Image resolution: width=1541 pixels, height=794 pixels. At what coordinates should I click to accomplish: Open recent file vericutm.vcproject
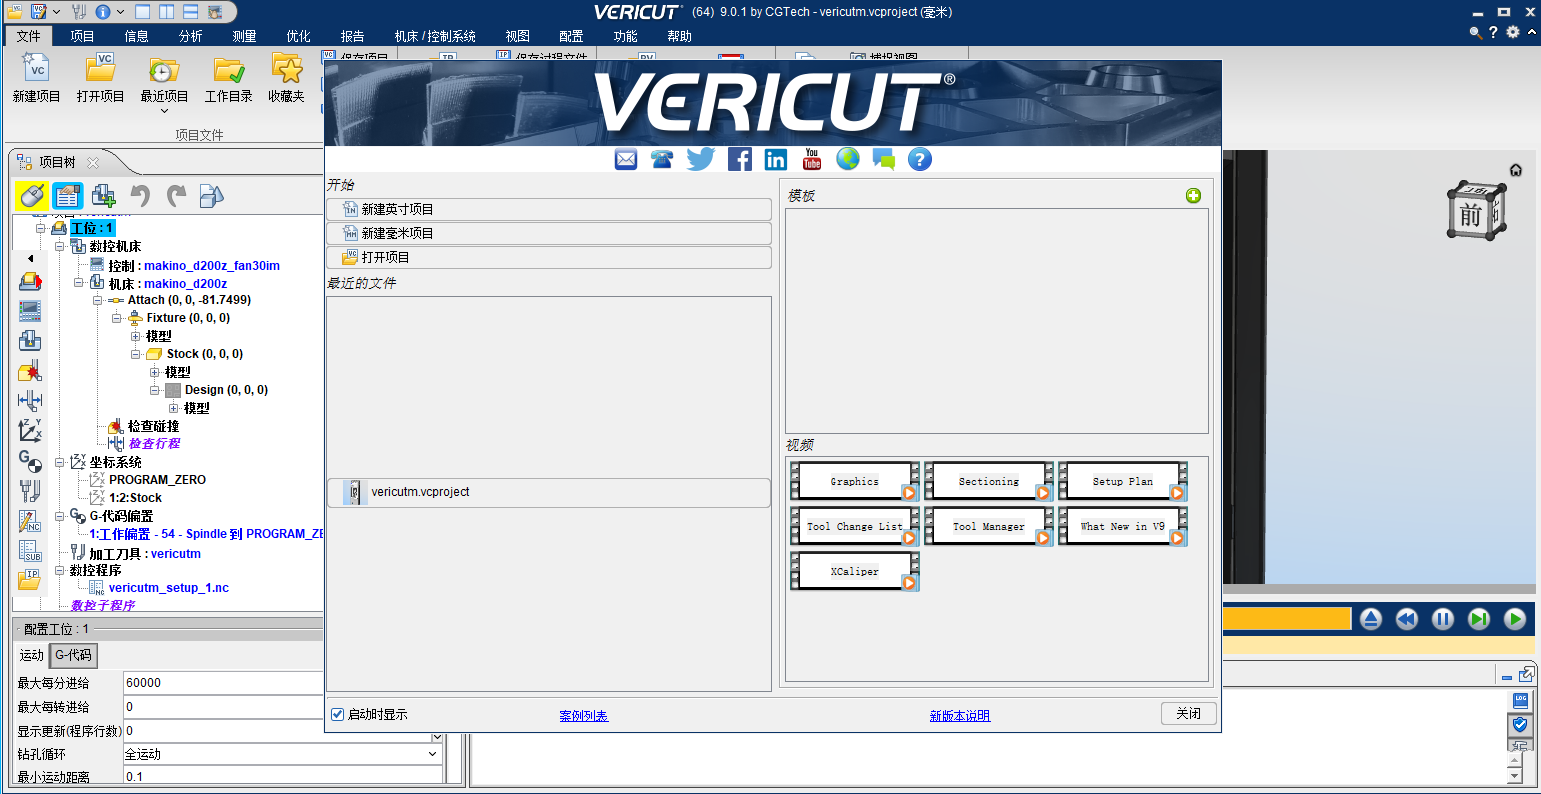tap(549, 492)
